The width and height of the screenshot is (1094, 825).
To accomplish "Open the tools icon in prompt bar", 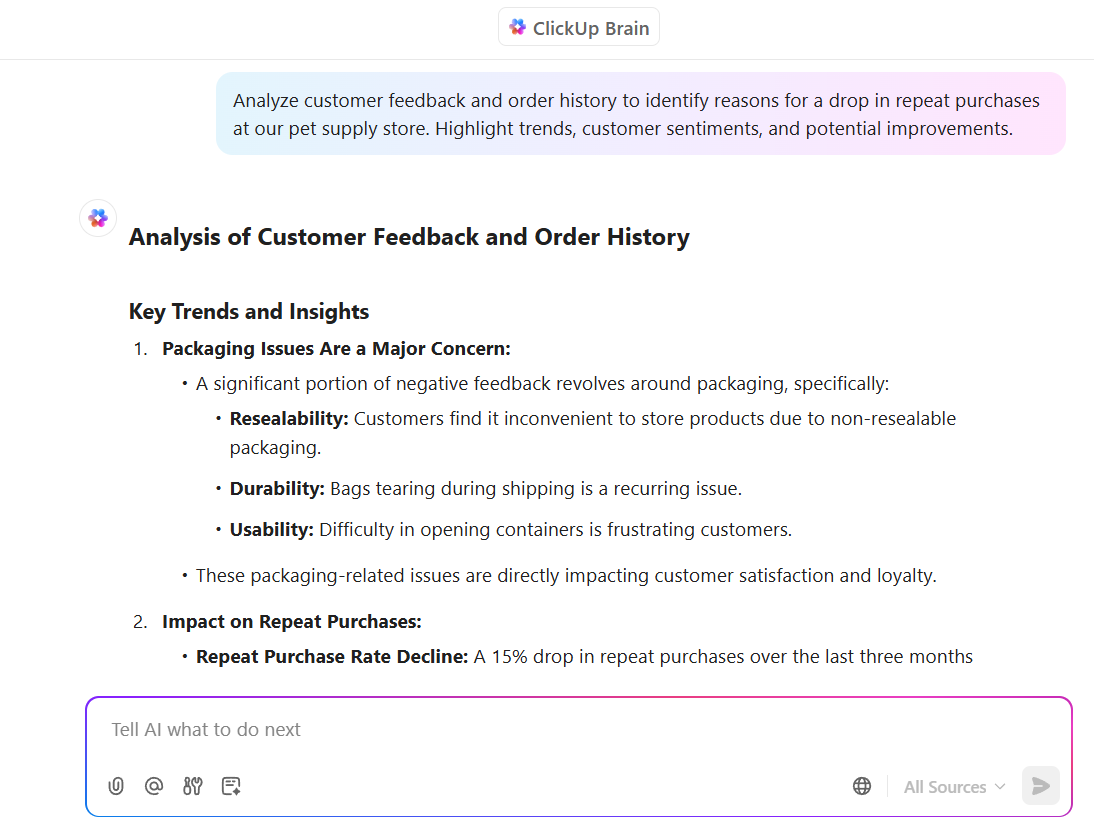I will 193,786.
